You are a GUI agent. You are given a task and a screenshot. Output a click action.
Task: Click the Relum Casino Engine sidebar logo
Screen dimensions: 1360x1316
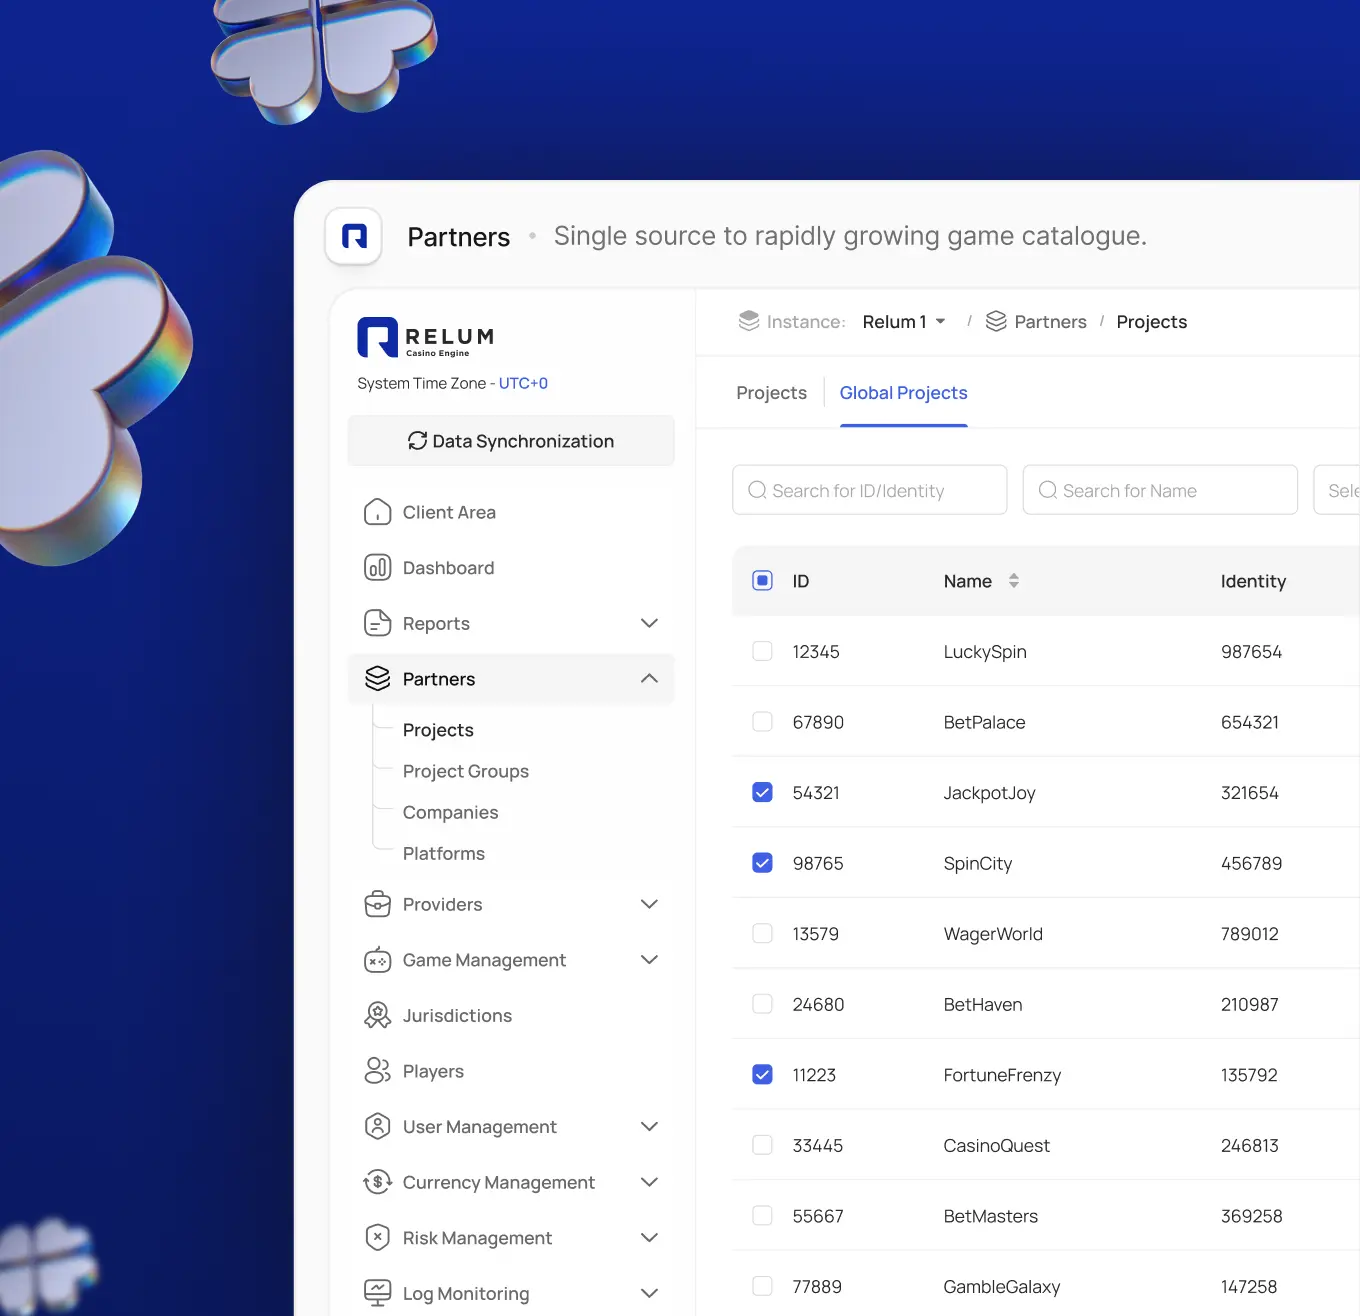tap(426, 338)
